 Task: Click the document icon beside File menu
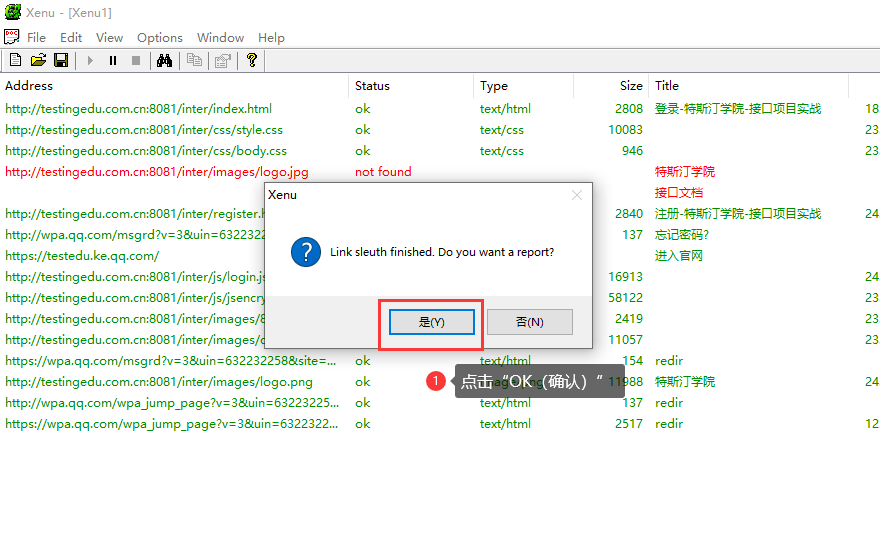pyautogui.click(x=11, y=37)
